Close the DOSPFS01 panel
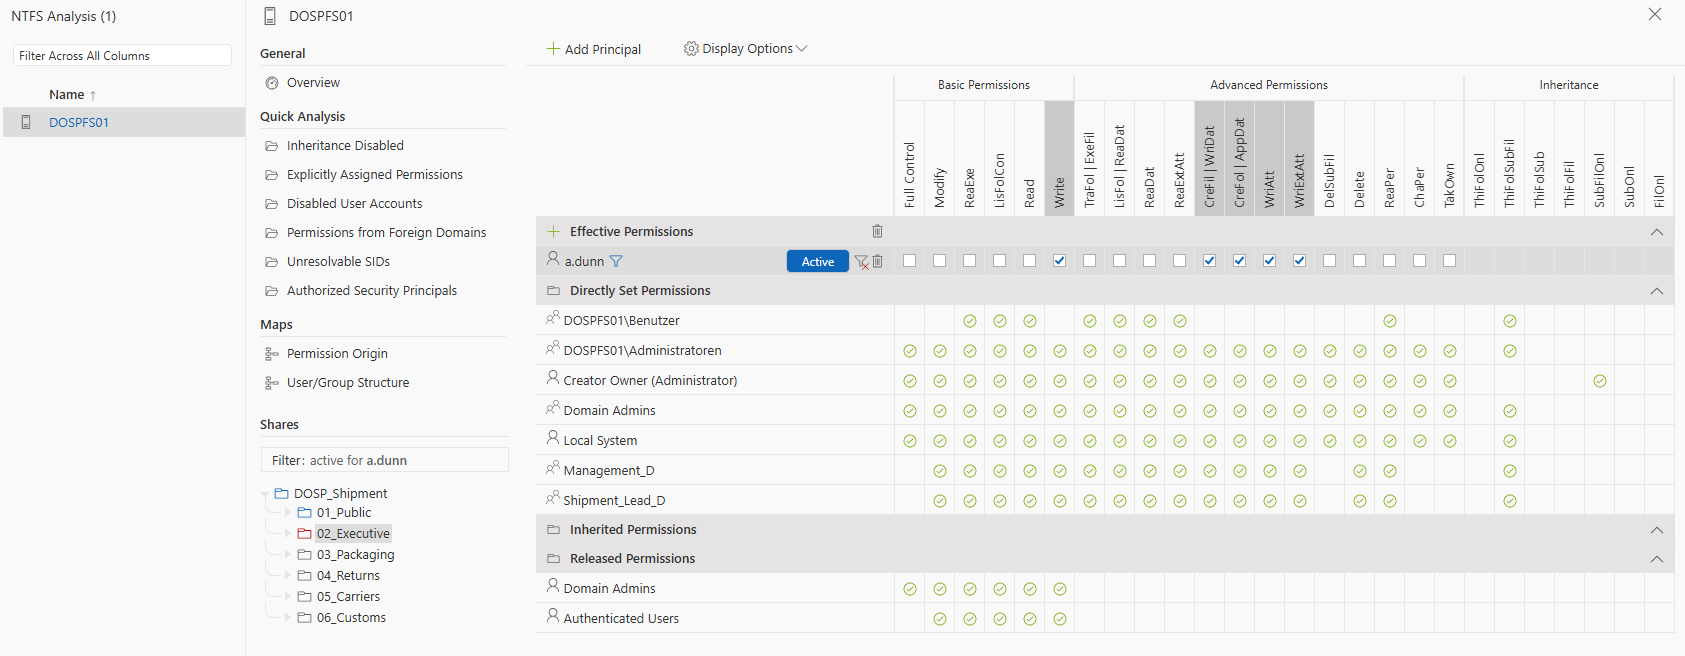 1655,15
